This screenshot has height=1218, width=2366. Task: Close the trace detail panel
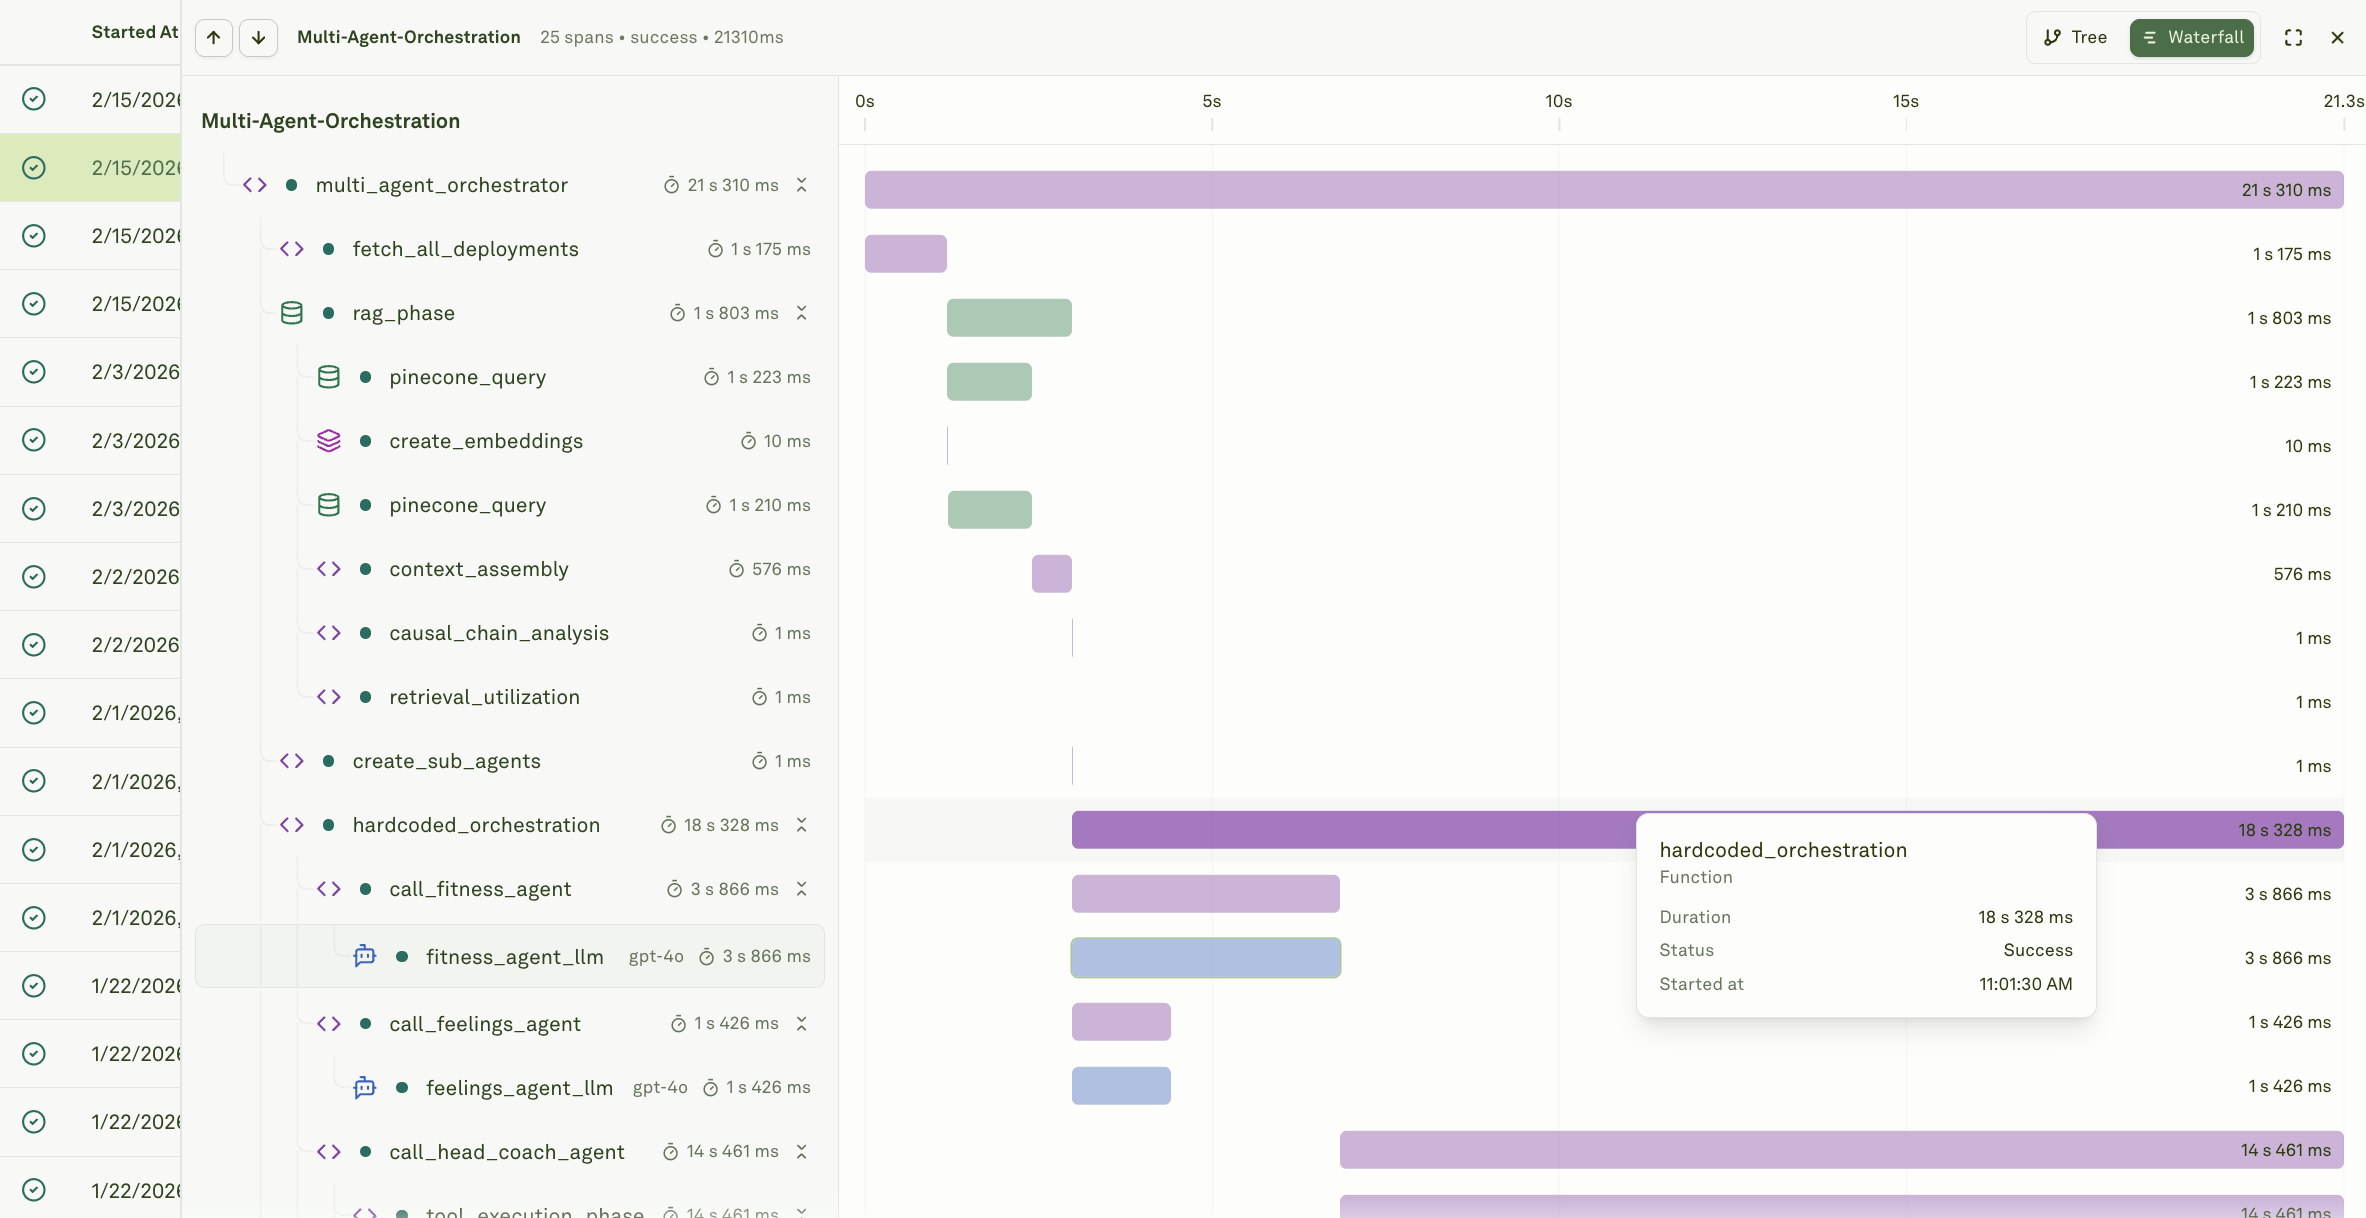coord(2338,38)
